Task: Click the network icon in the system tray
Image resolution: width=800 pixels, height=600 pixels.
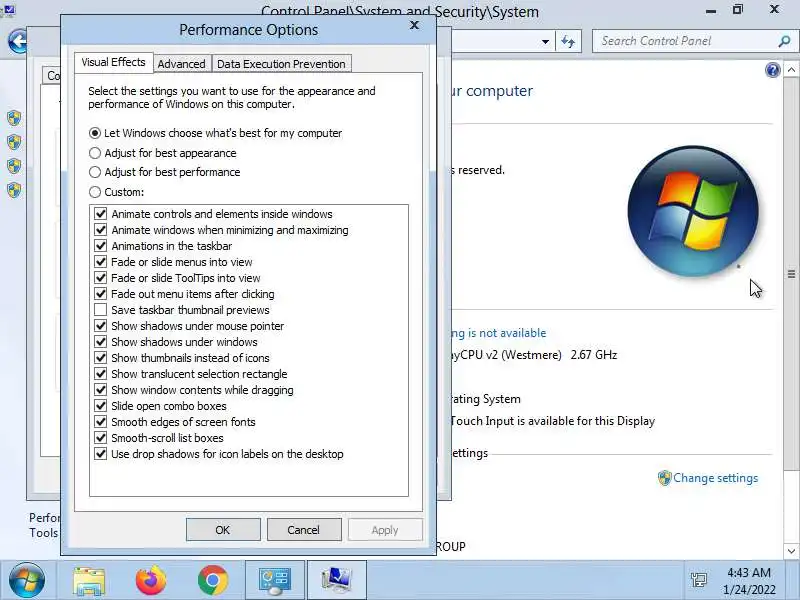Action: click(x=698, y=580)
